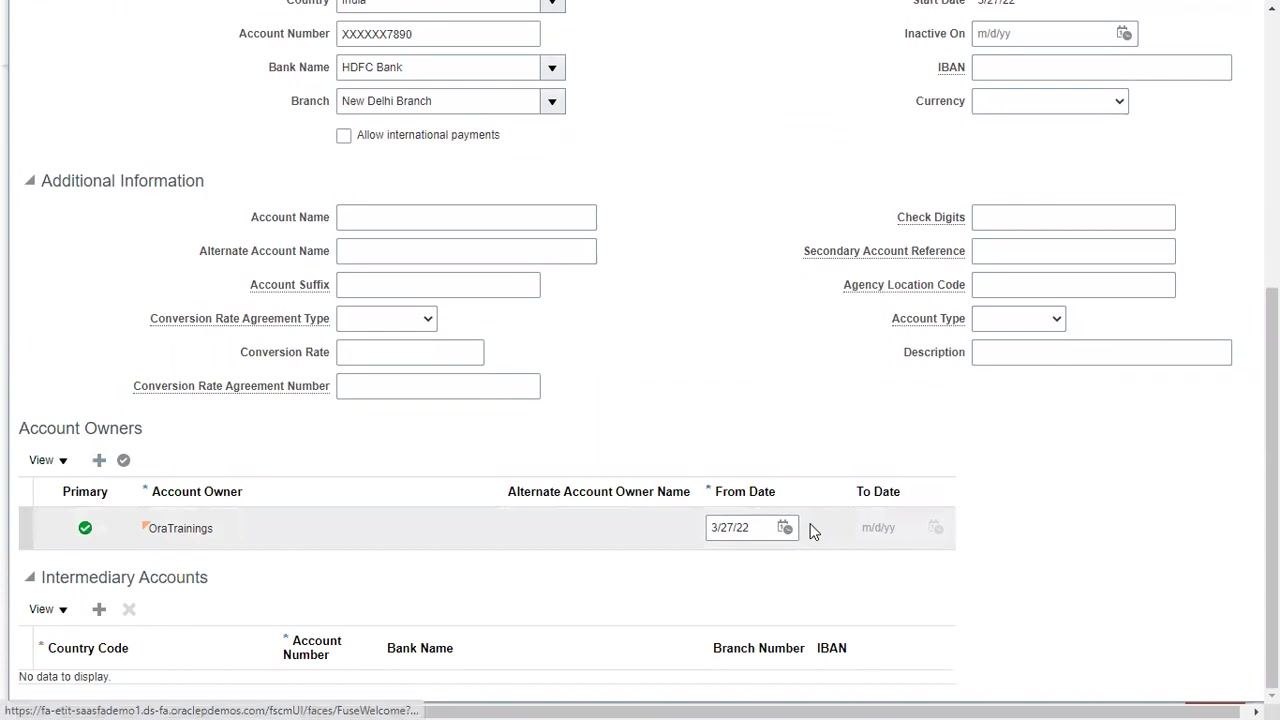Add a new account owner row
Viewport: 1280px width, 720px height.
[99, 460]
